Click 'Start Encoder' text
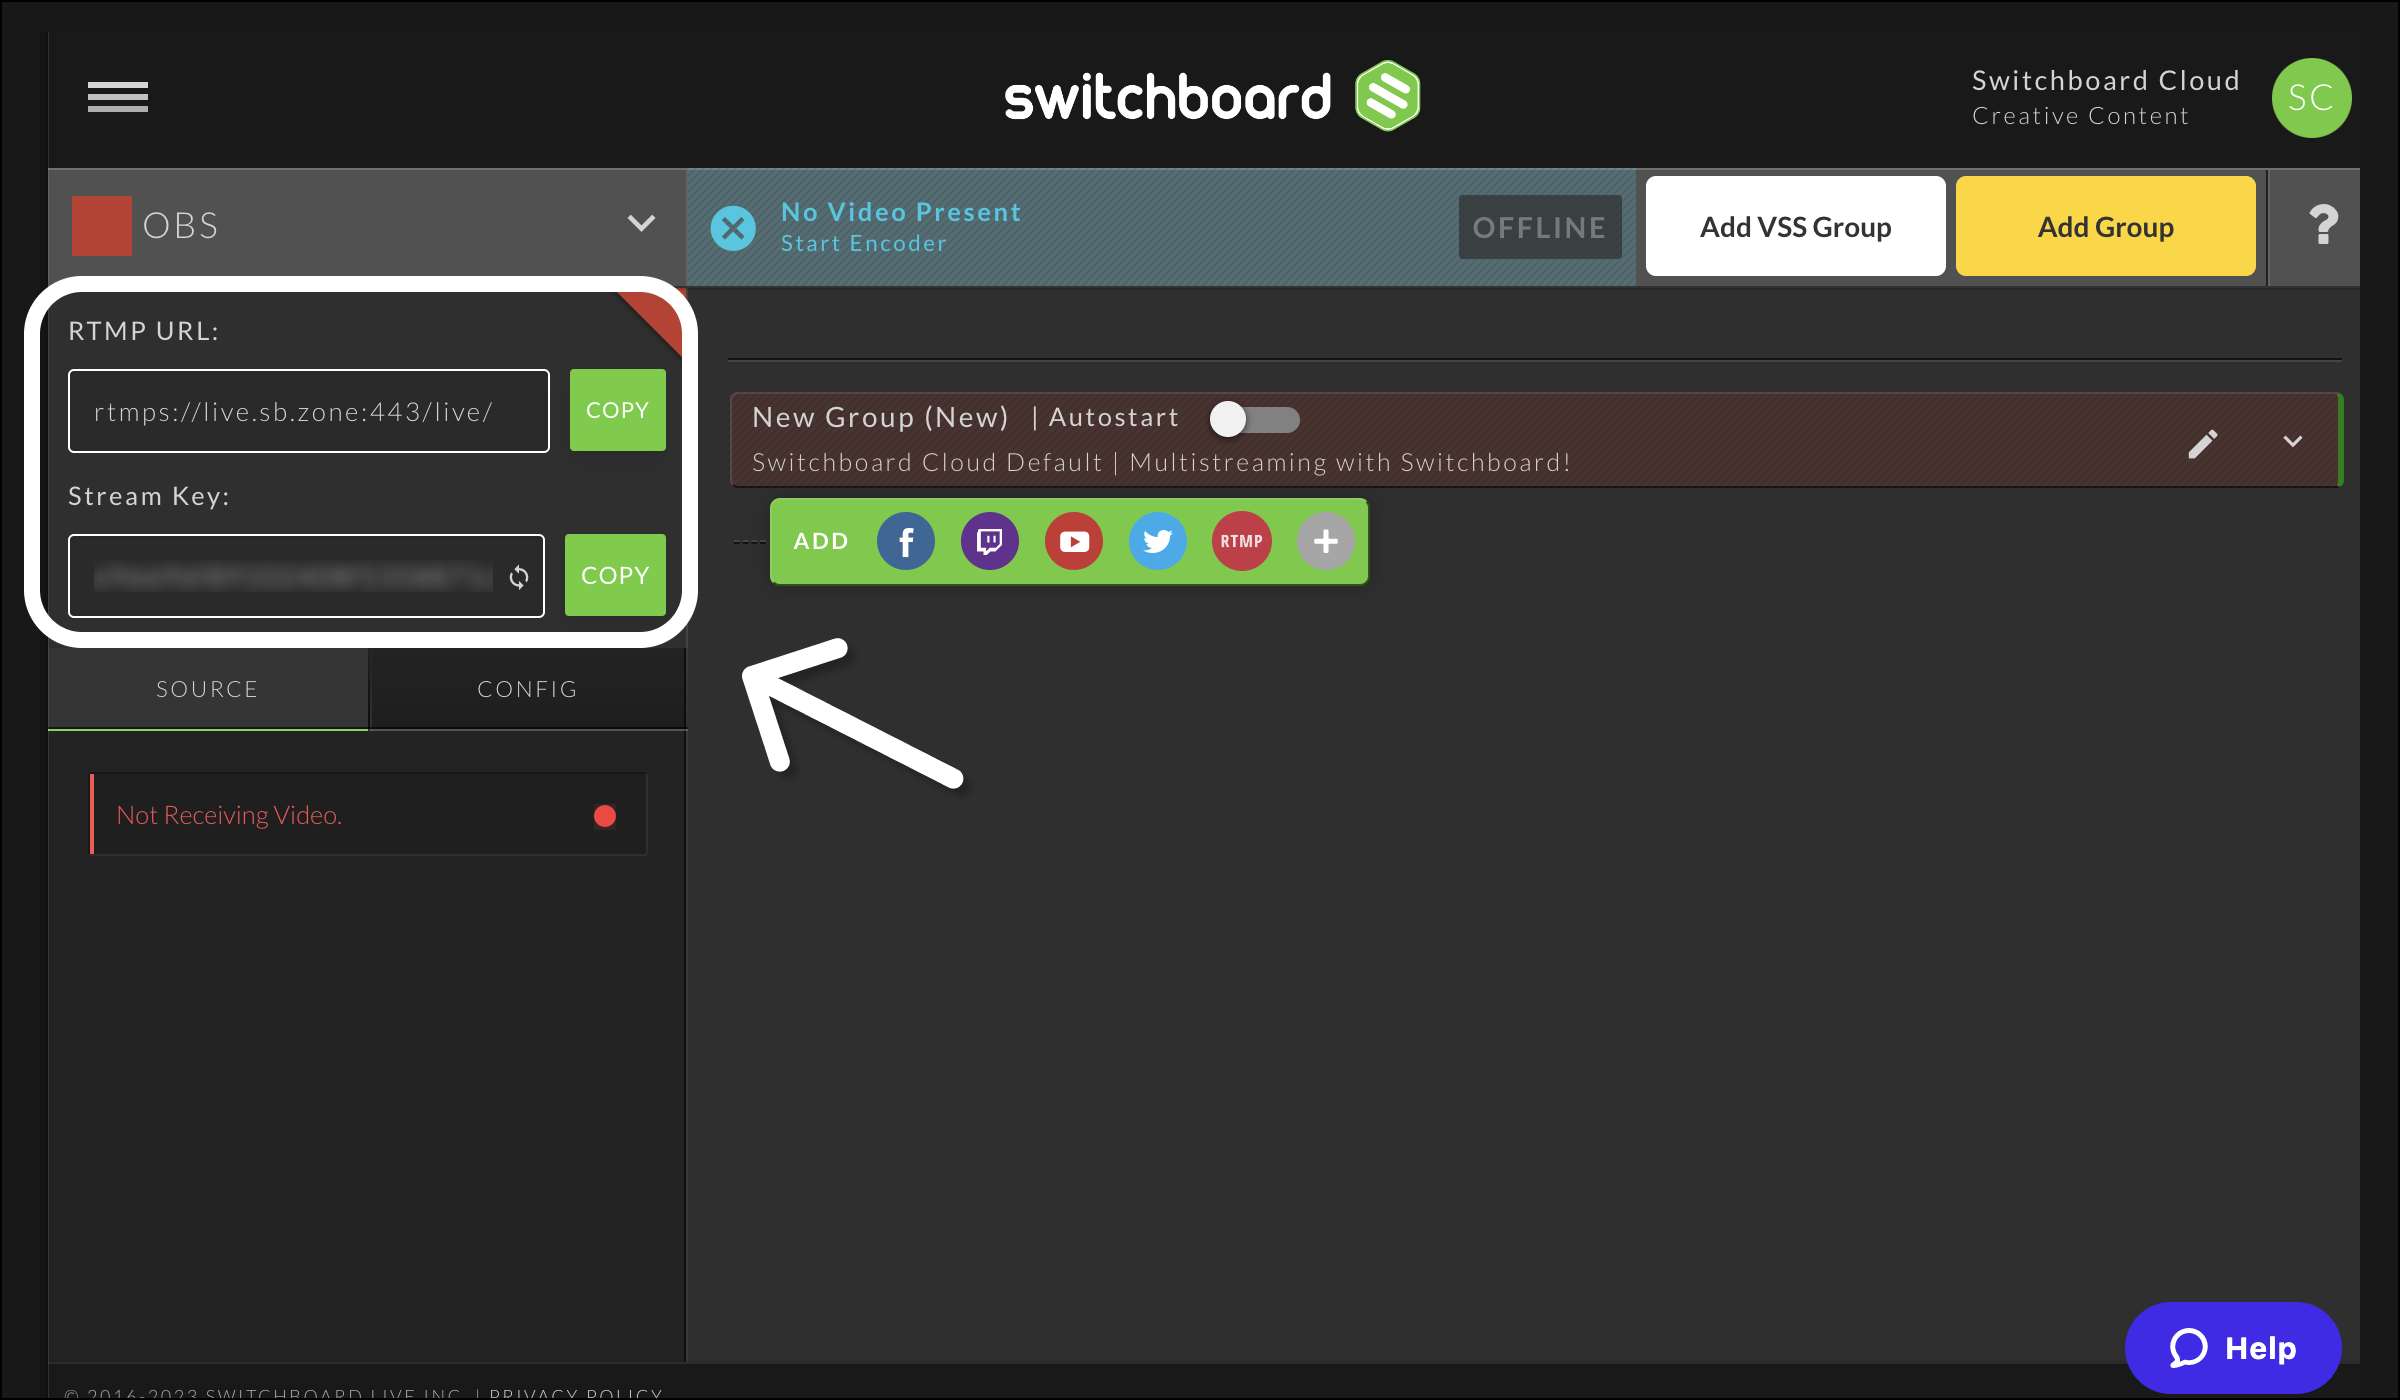The height and width of the screenshot is (1400, 2400). point(864,244)
